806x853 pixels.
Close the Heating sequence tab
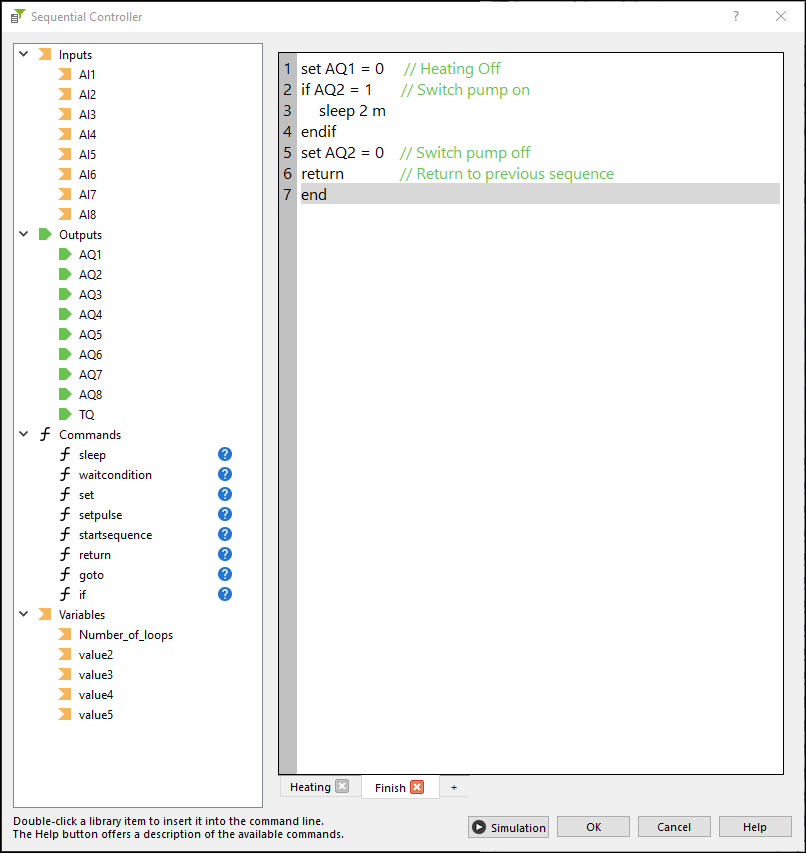click(342, 787)
